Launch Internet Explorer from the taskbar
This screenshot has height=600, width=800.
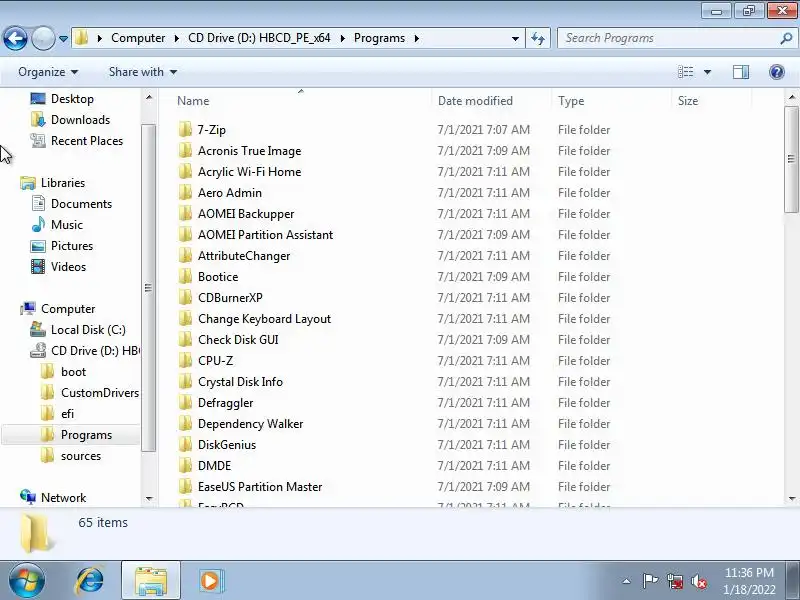coord(89,581)
